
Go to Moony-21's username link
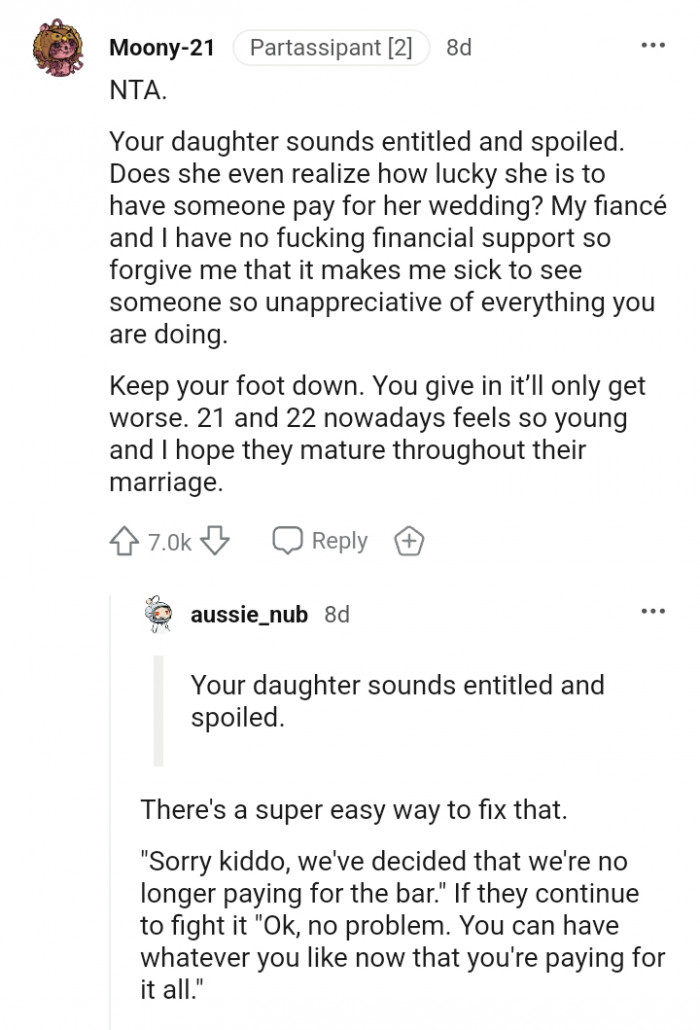(x=161, y=46)
